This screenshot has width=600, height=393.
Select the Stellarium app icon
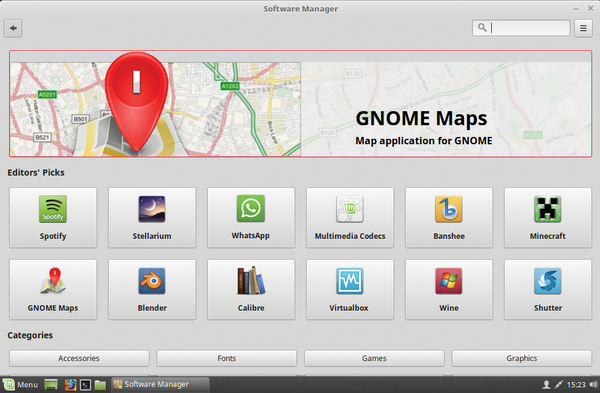coord(152,209)
